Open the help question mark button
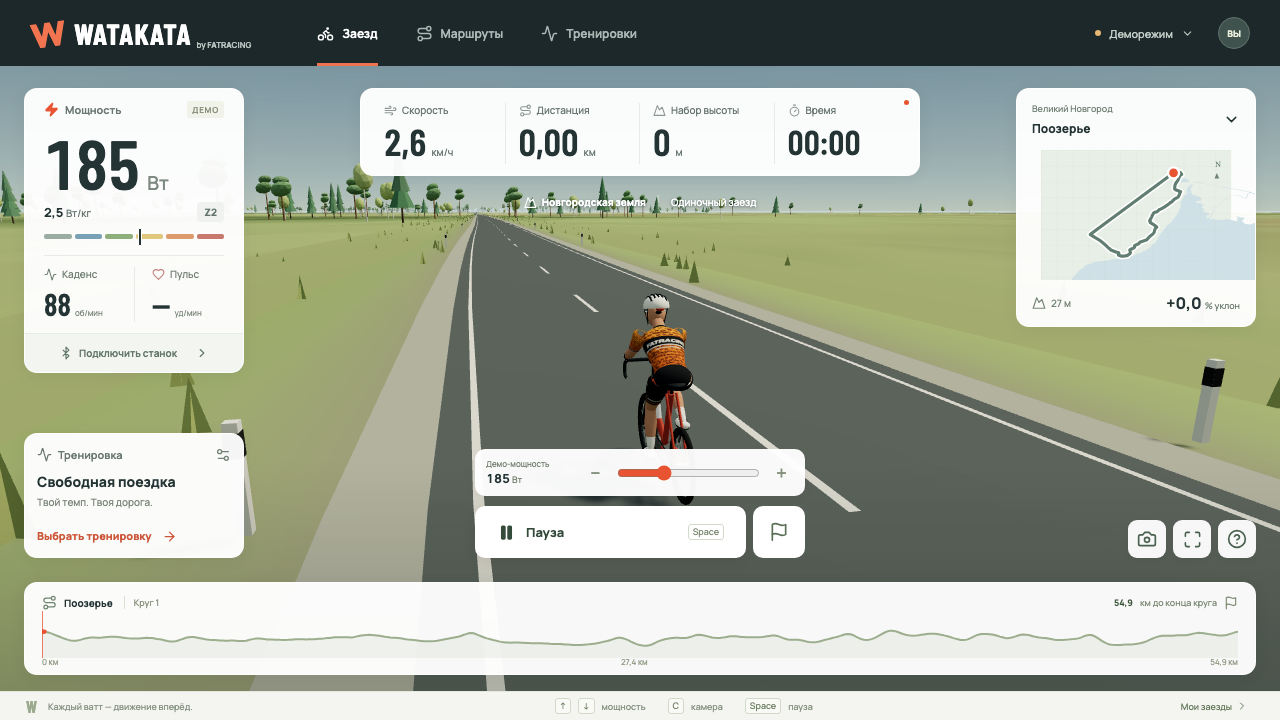 [x=1237, y=539]
